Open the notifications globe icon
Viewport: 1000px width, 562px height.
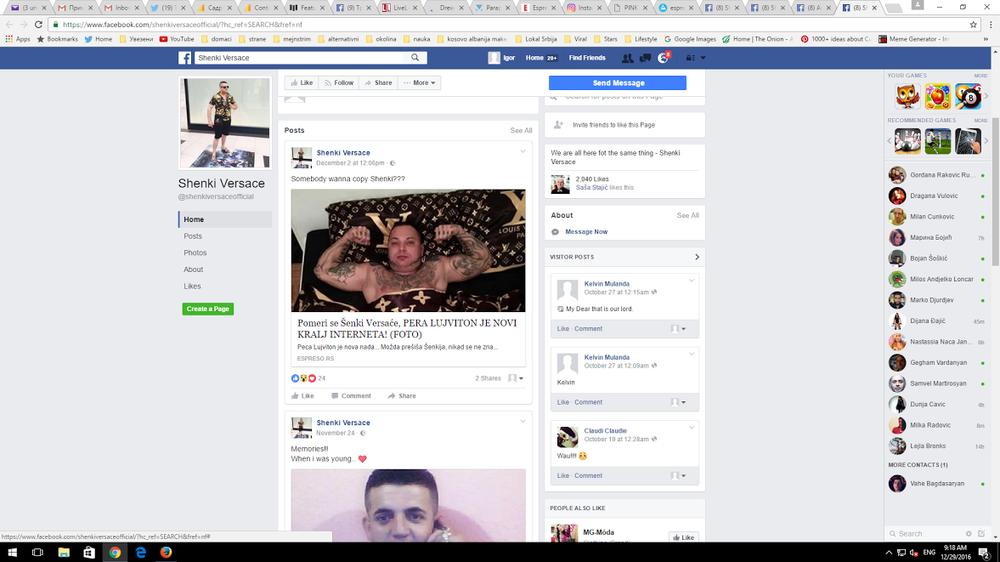click(x=662, y=58)
